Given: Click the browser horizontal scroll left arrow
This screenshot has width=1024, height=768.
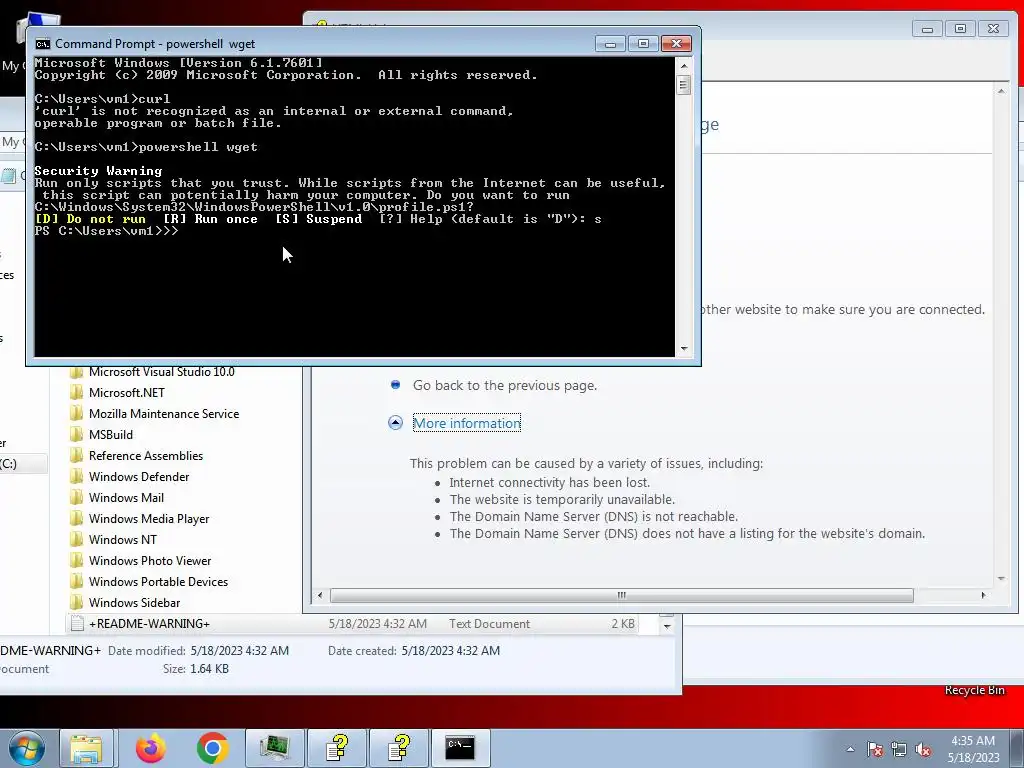Looking at the screenshot, I should (319, 595).
